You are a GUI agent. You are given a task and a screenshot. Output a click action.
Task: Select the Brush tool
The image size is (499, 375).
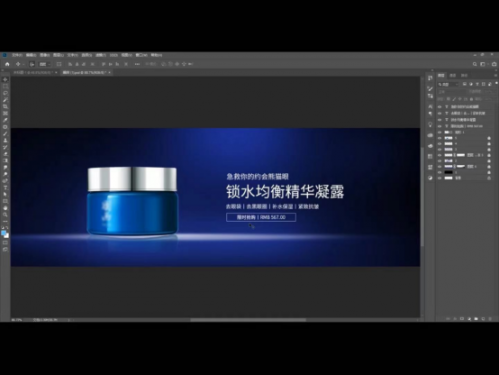click(x=5, y=134)
